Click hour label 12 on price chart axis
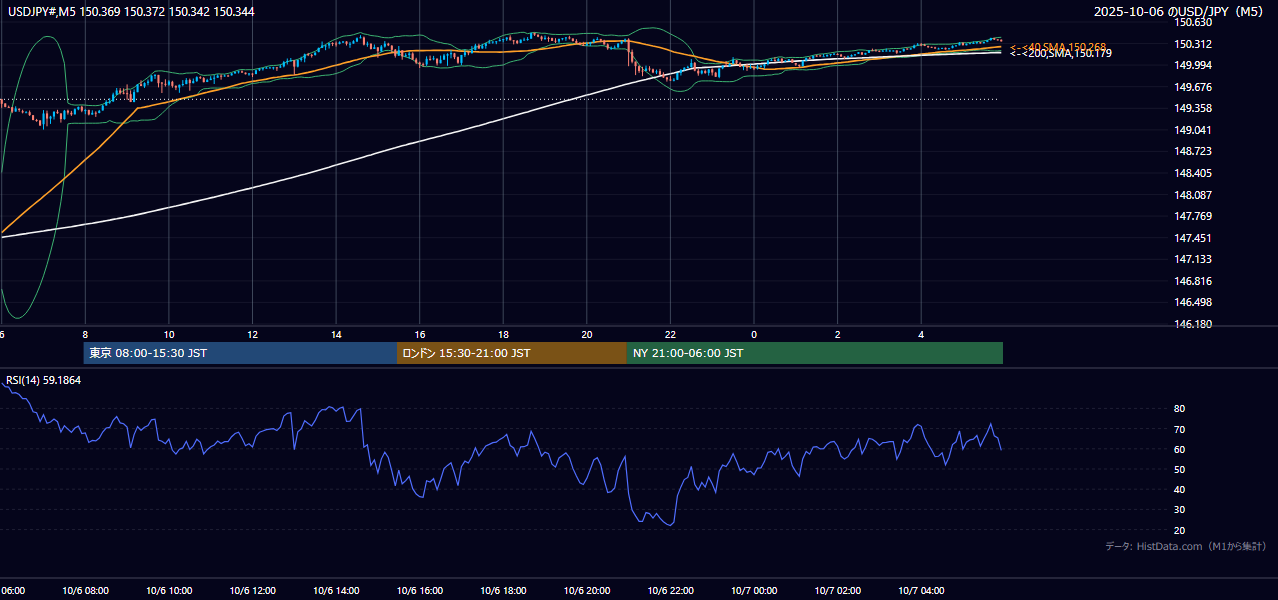Screen dimensions: 1278x600 [x=253, y=335]
